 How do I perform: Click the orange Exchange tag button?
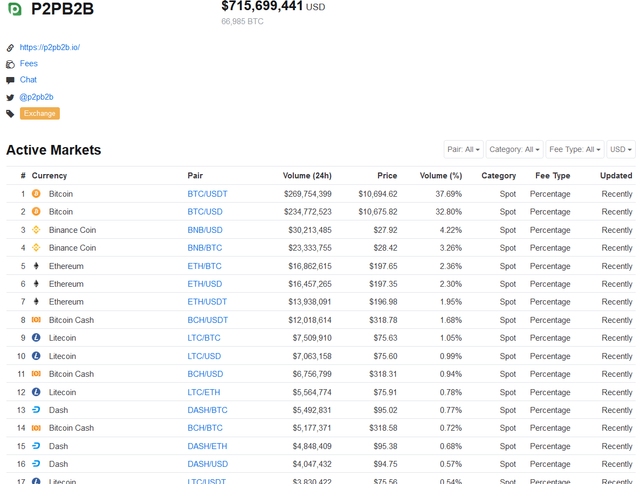[x=40, y=113]
